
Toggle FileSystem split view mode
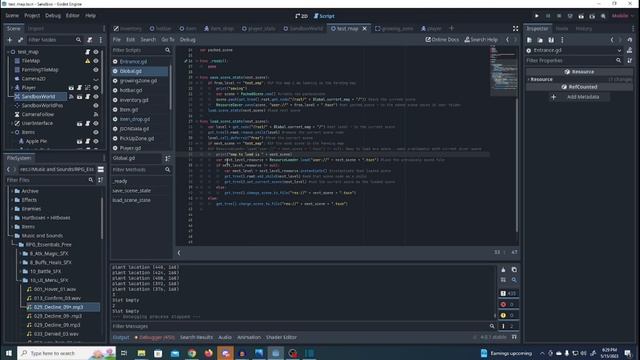pos(100,169)
